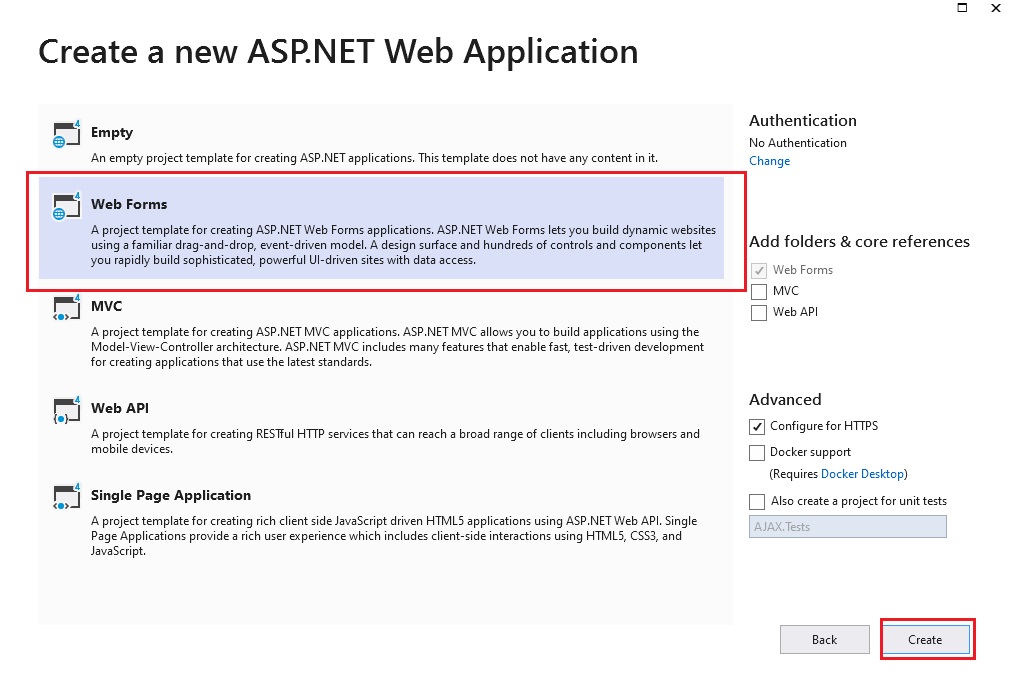
Task: Click the MVC template icon
Action: 67,308
